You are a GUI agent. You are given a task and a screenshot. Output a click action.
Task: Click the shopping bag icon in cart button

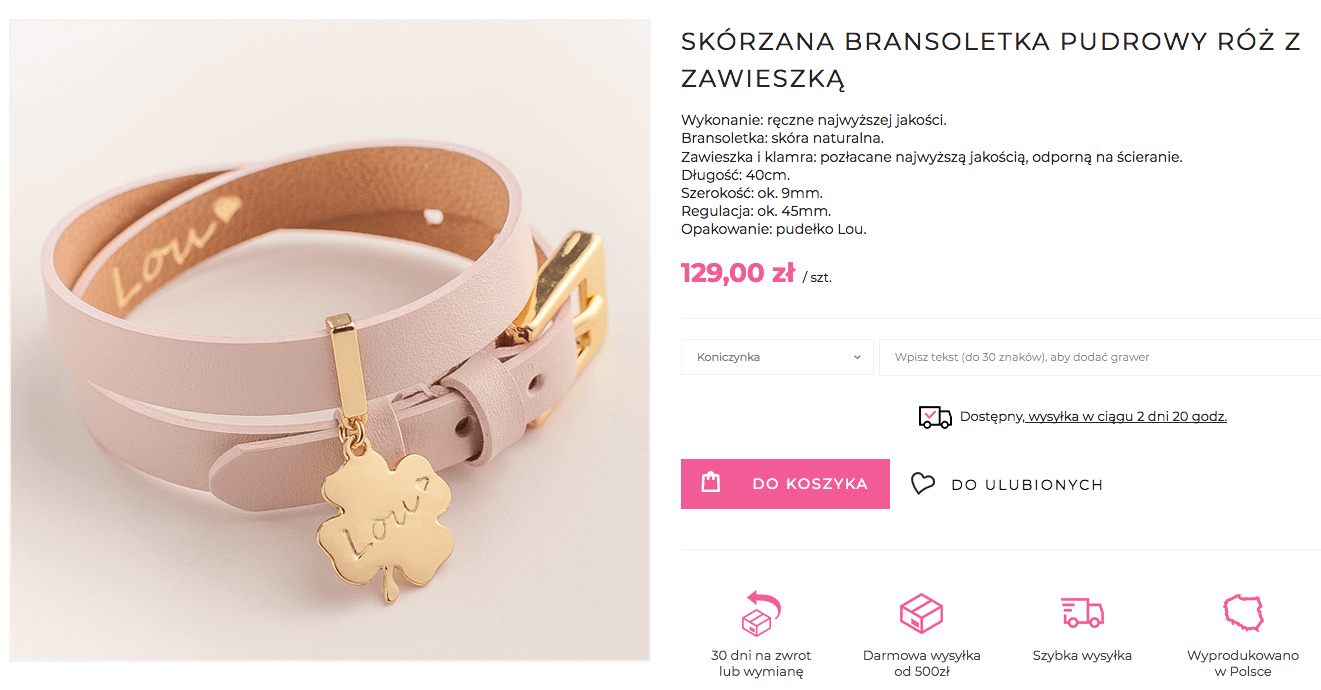(x=711, y=483)
